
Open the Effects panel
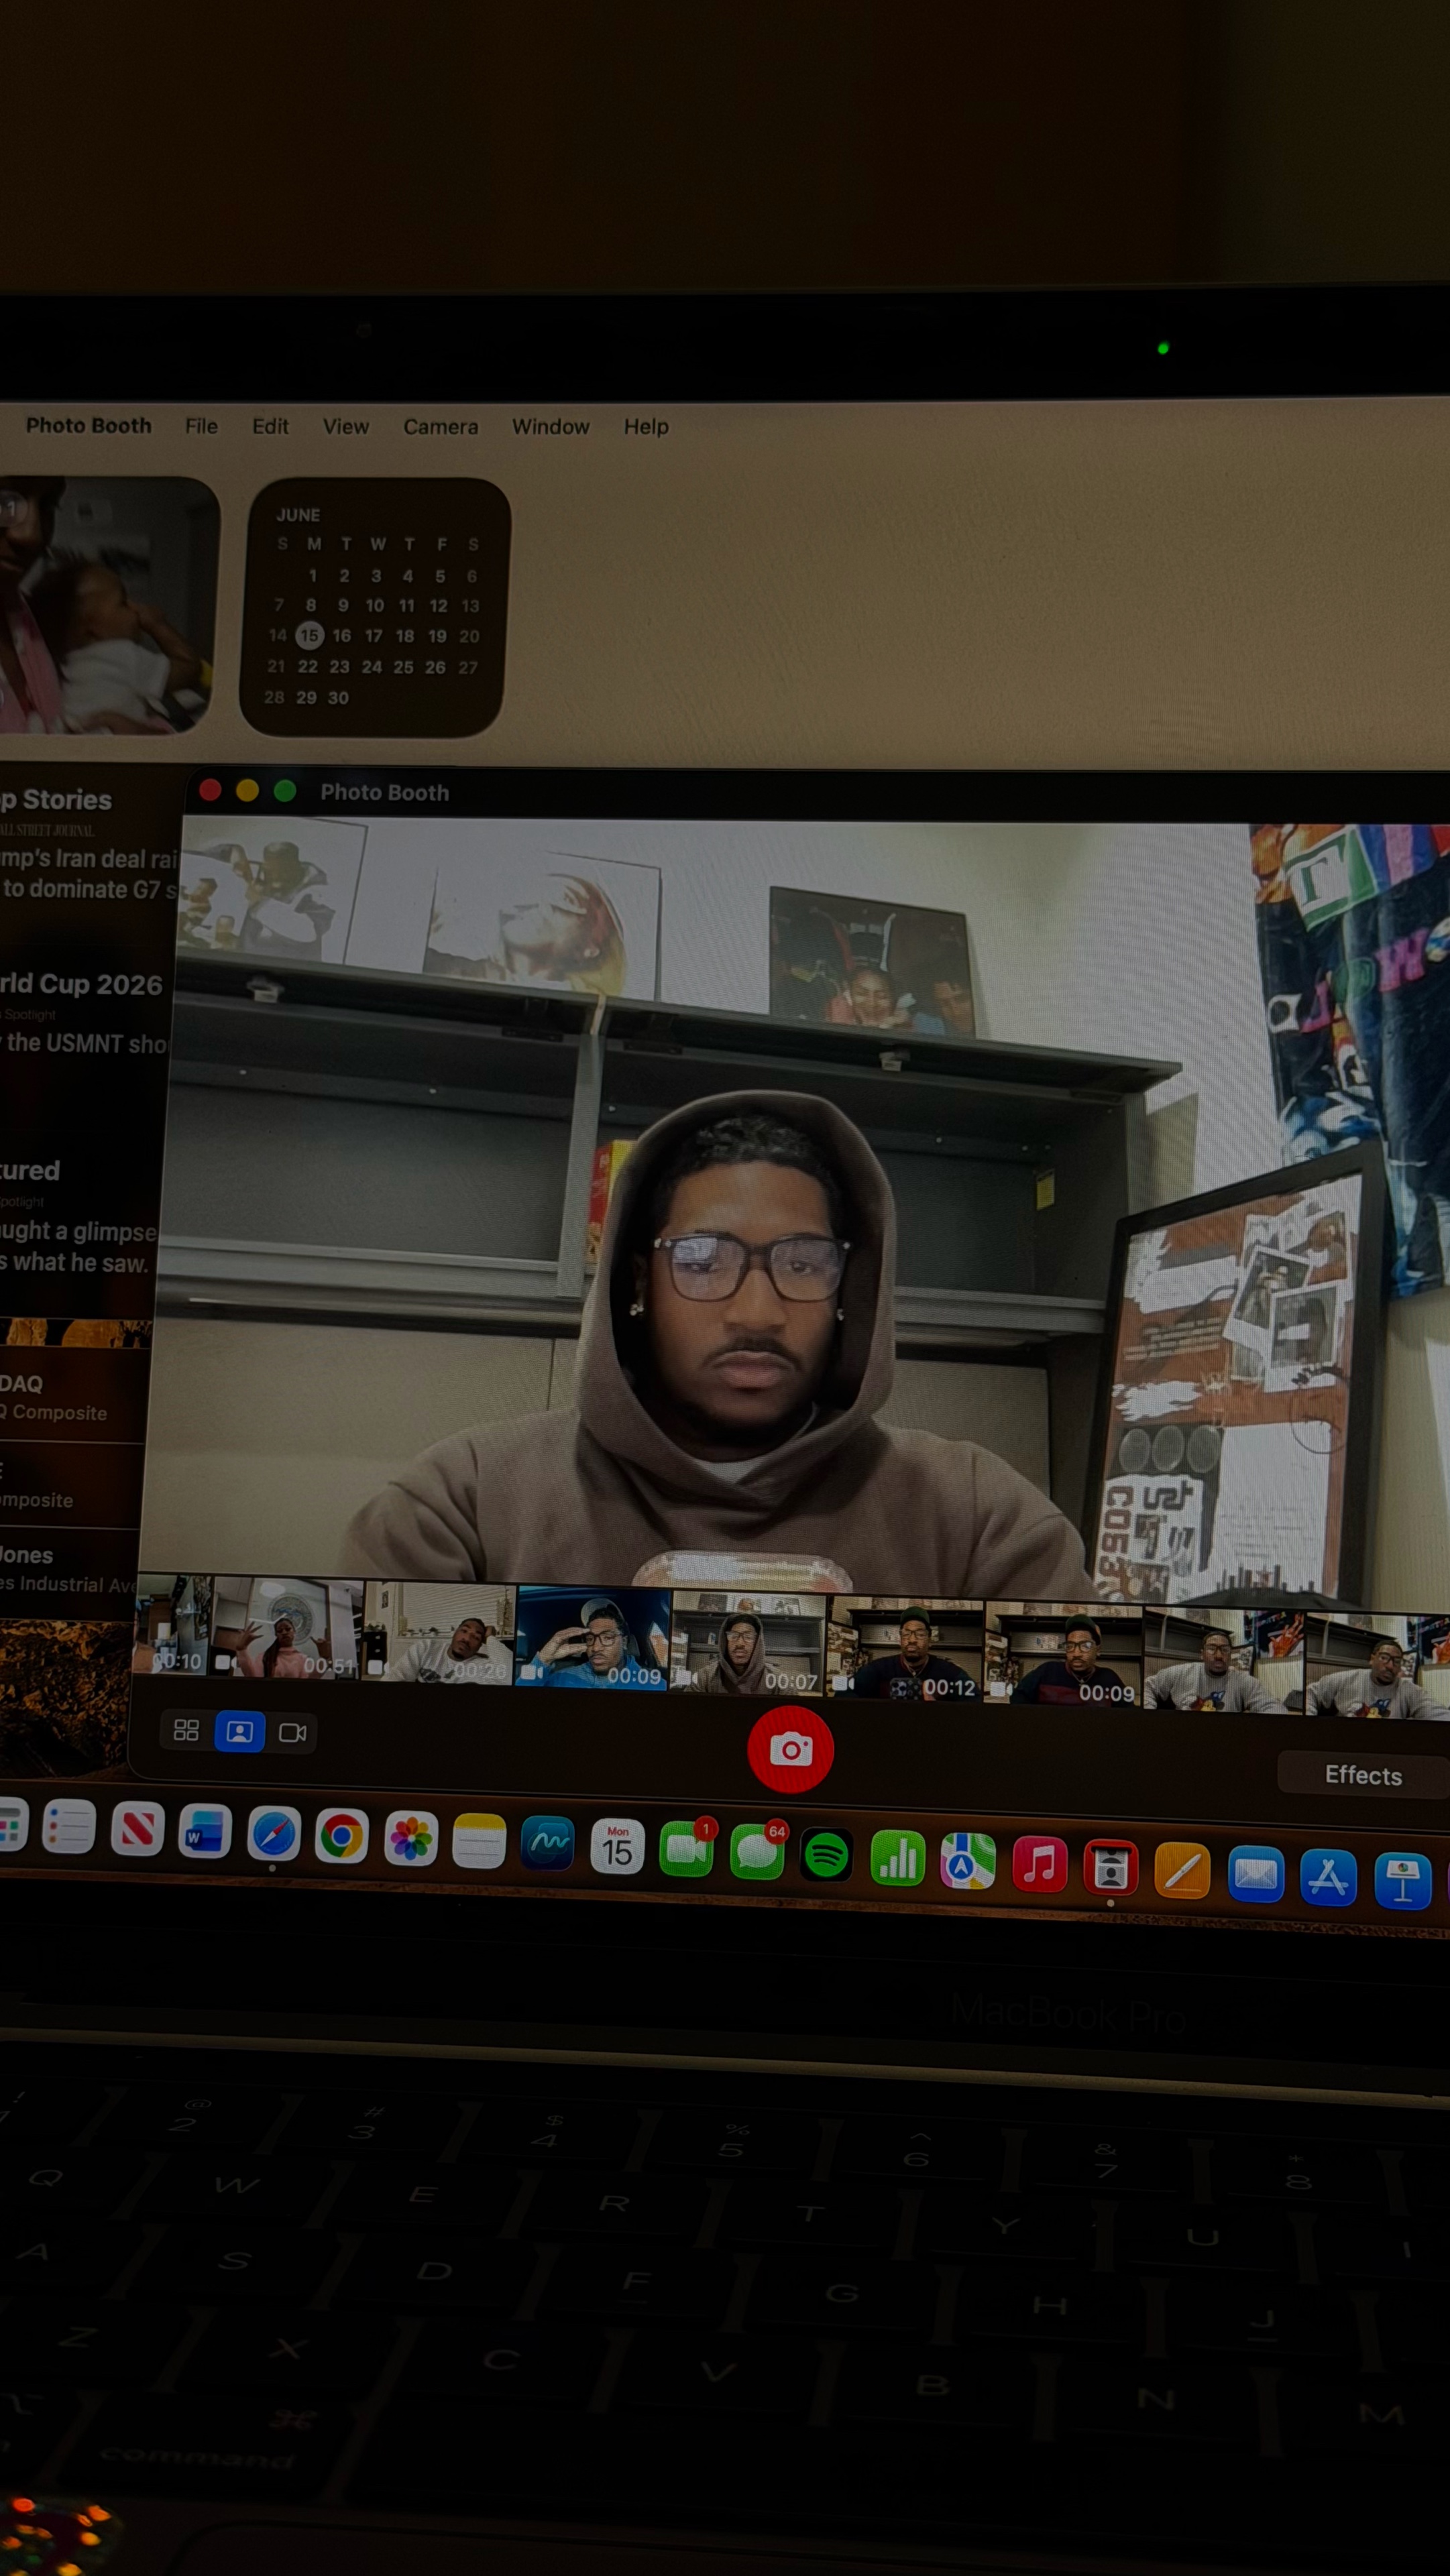tap(1363, 1775)
